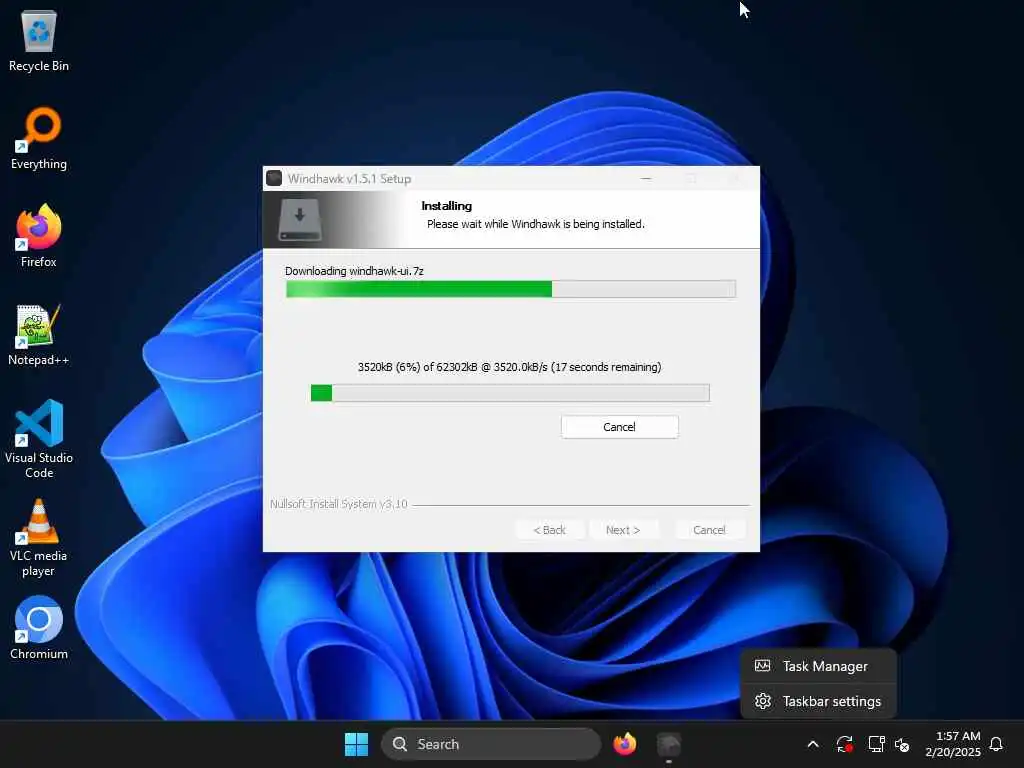The height and width of the screenshot is (768, 1024).
Task: Click the Firefox icon in the taskbar
Action: point(624,744)
